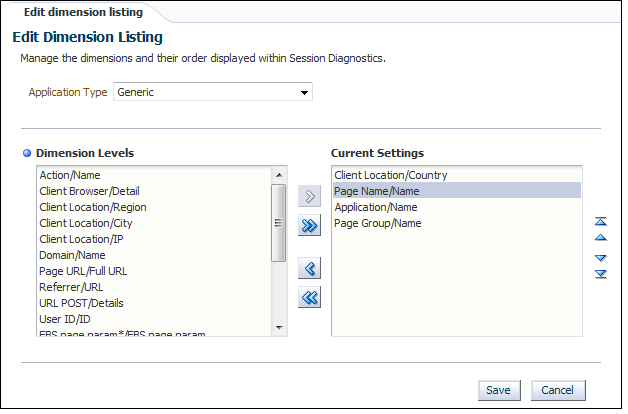Screen dimensions: 628x414
Task: Click the remove all left double-arrow
Action: (x=309, y=296)
